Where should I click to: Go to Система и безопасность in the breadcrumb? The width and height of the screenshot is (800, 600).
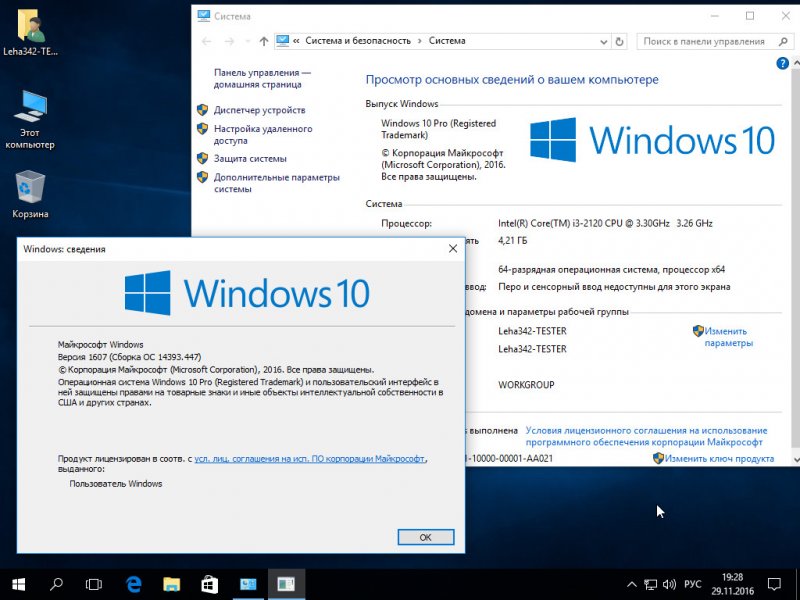point(358,41)
